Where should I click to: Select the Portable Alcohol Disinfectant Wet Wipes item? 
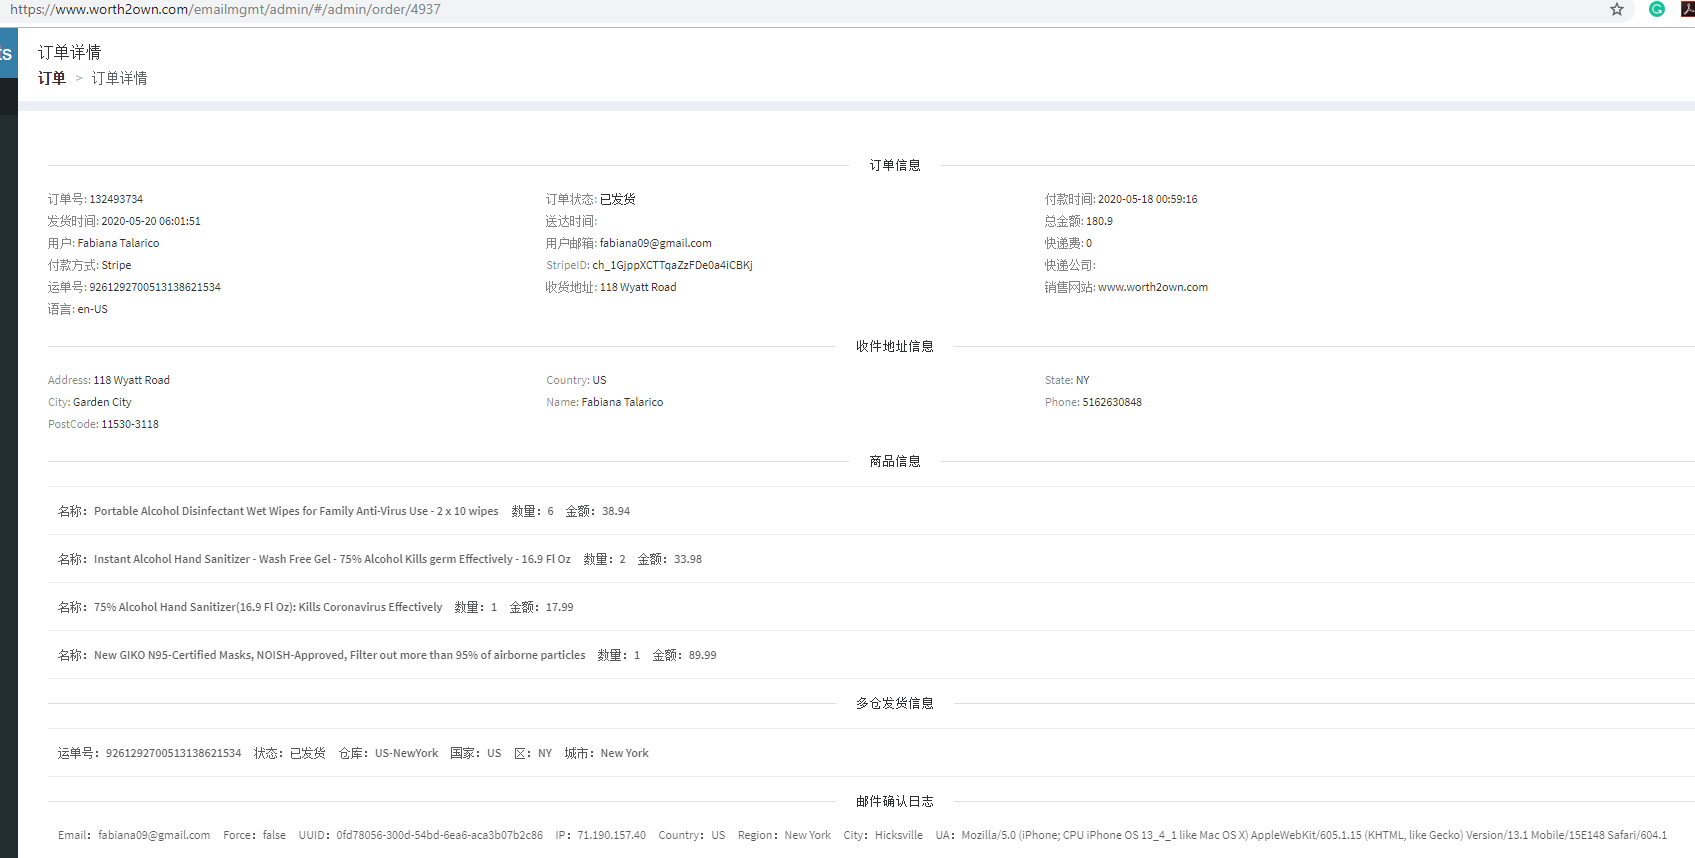296,511
